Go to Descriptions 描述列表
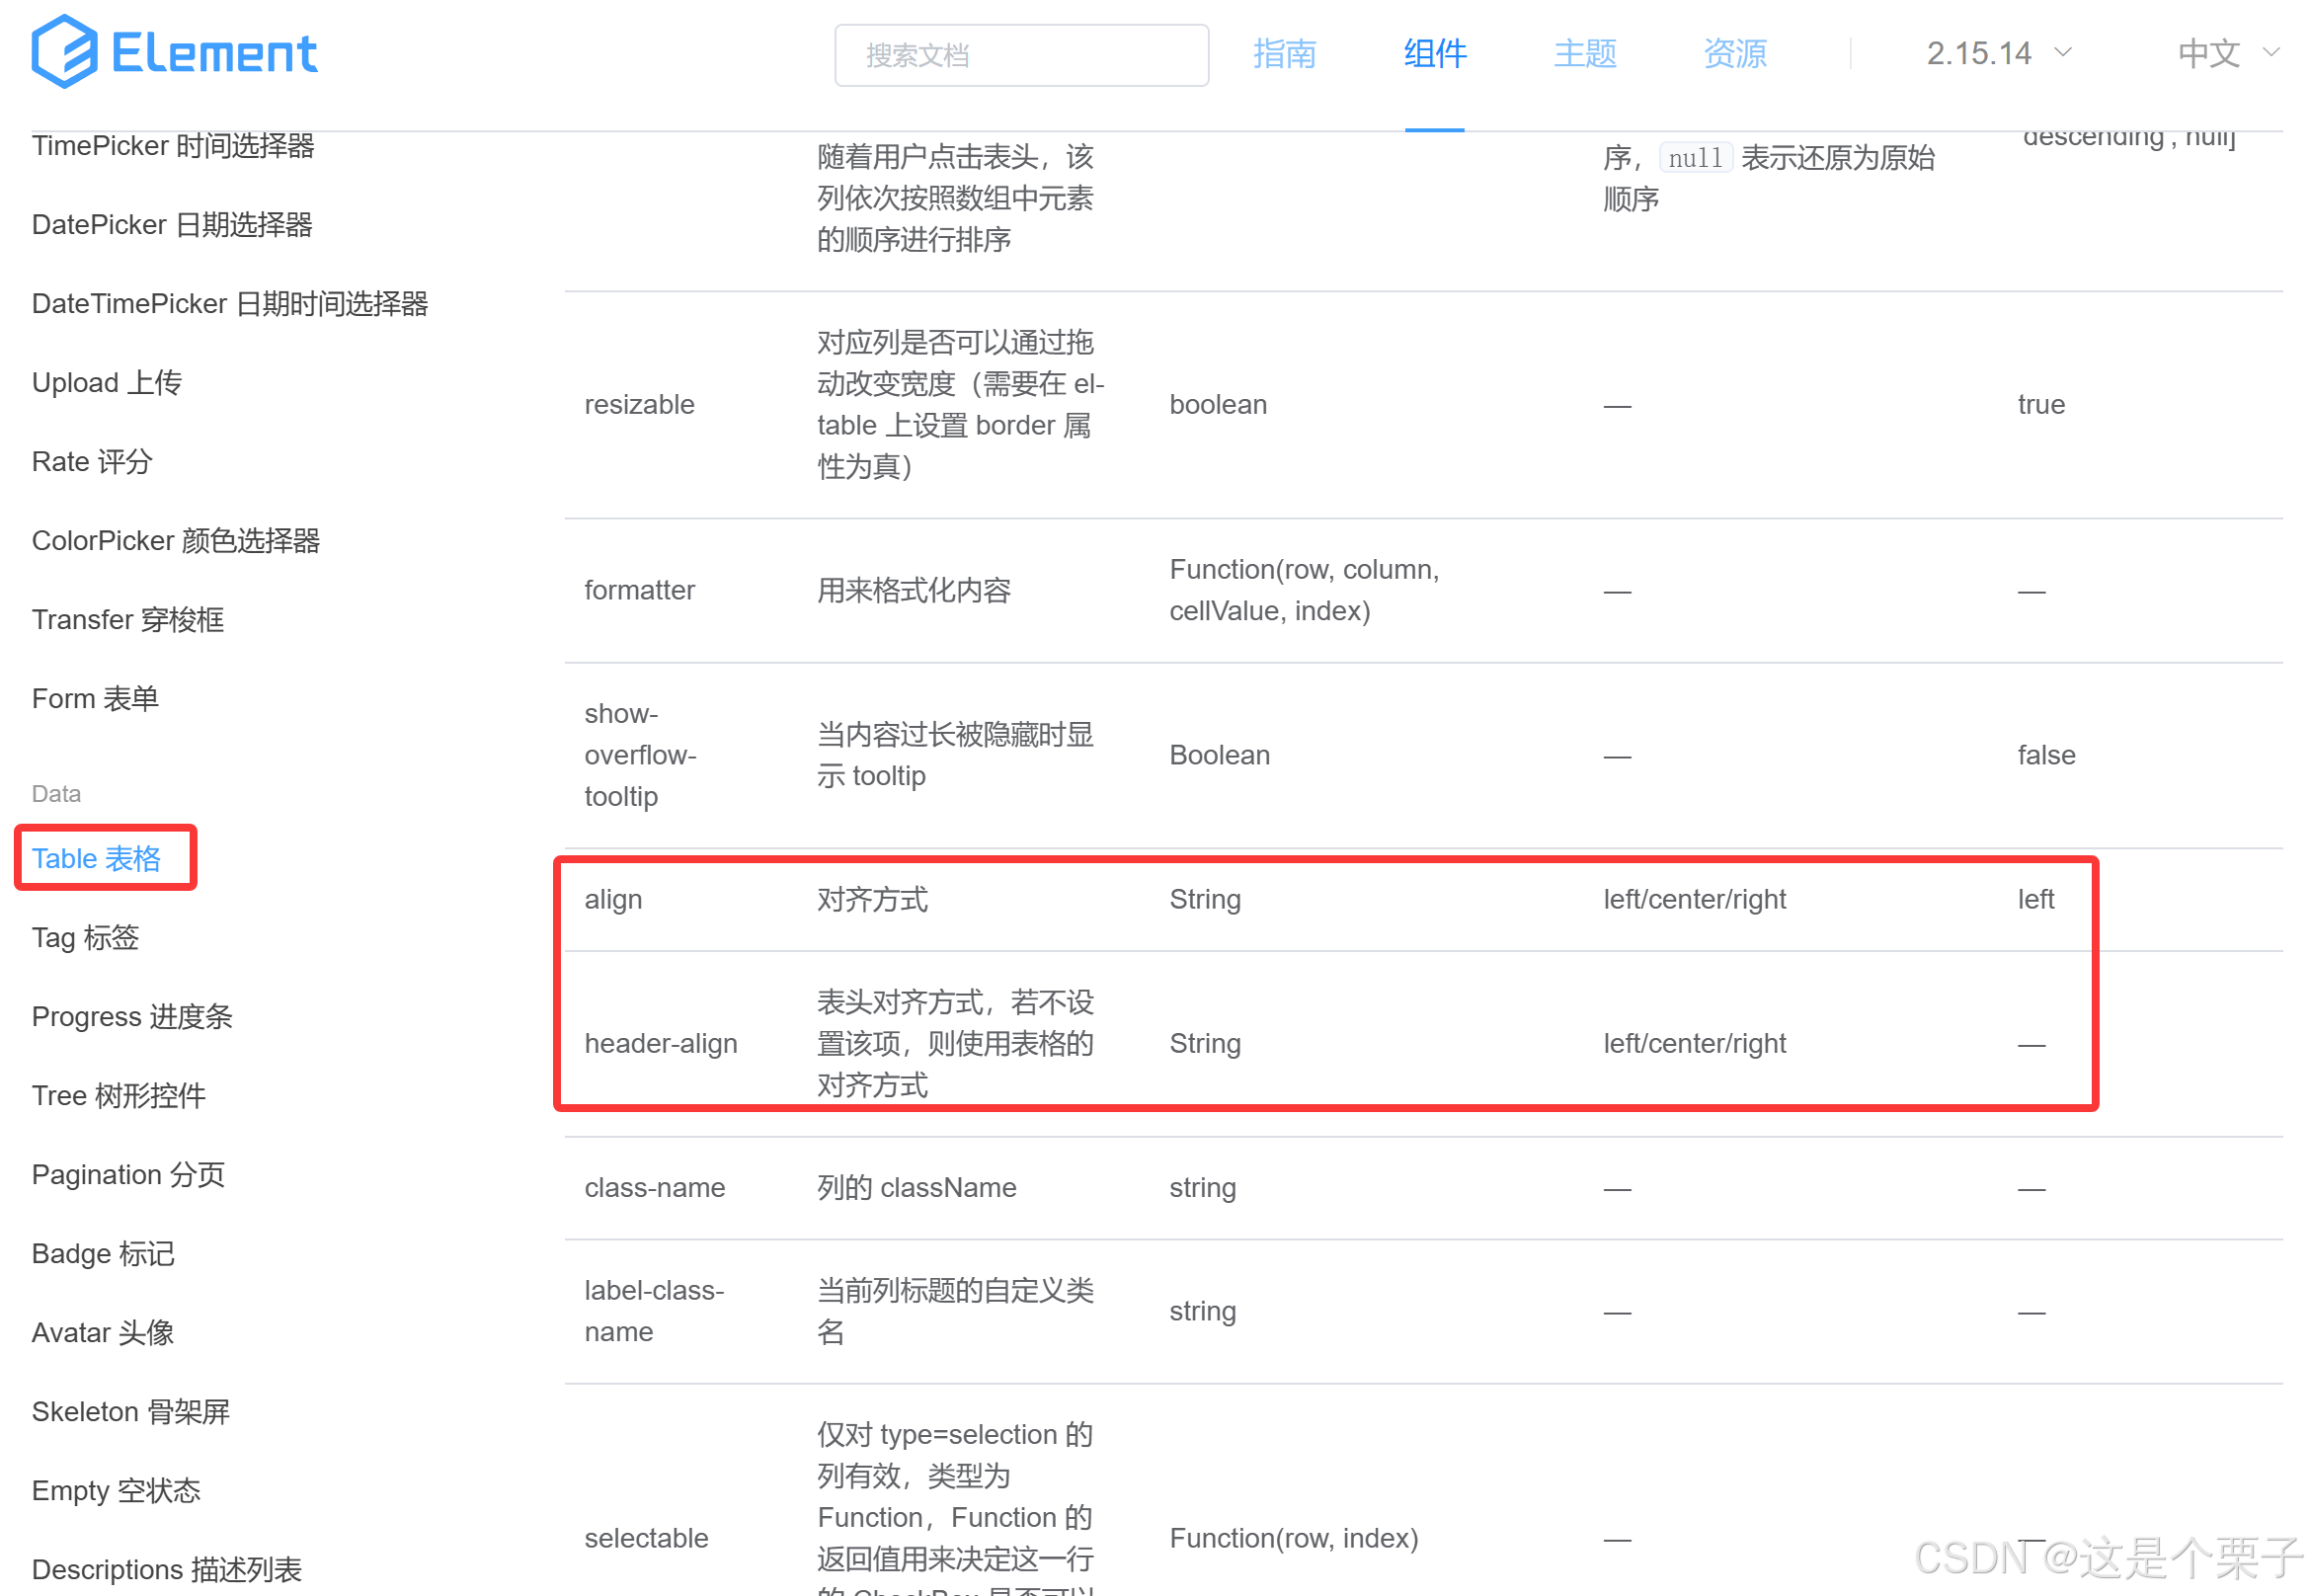The image size is (2309, 1596). (167, 1570)
